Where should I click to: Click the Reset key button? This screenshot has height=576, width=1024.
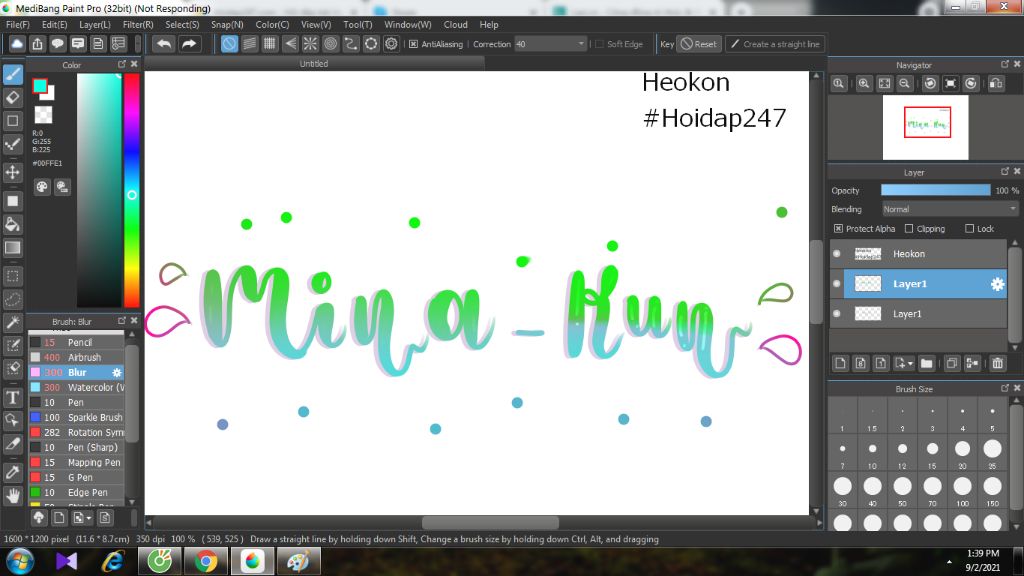pyautogui.click(x=699, y=44)
